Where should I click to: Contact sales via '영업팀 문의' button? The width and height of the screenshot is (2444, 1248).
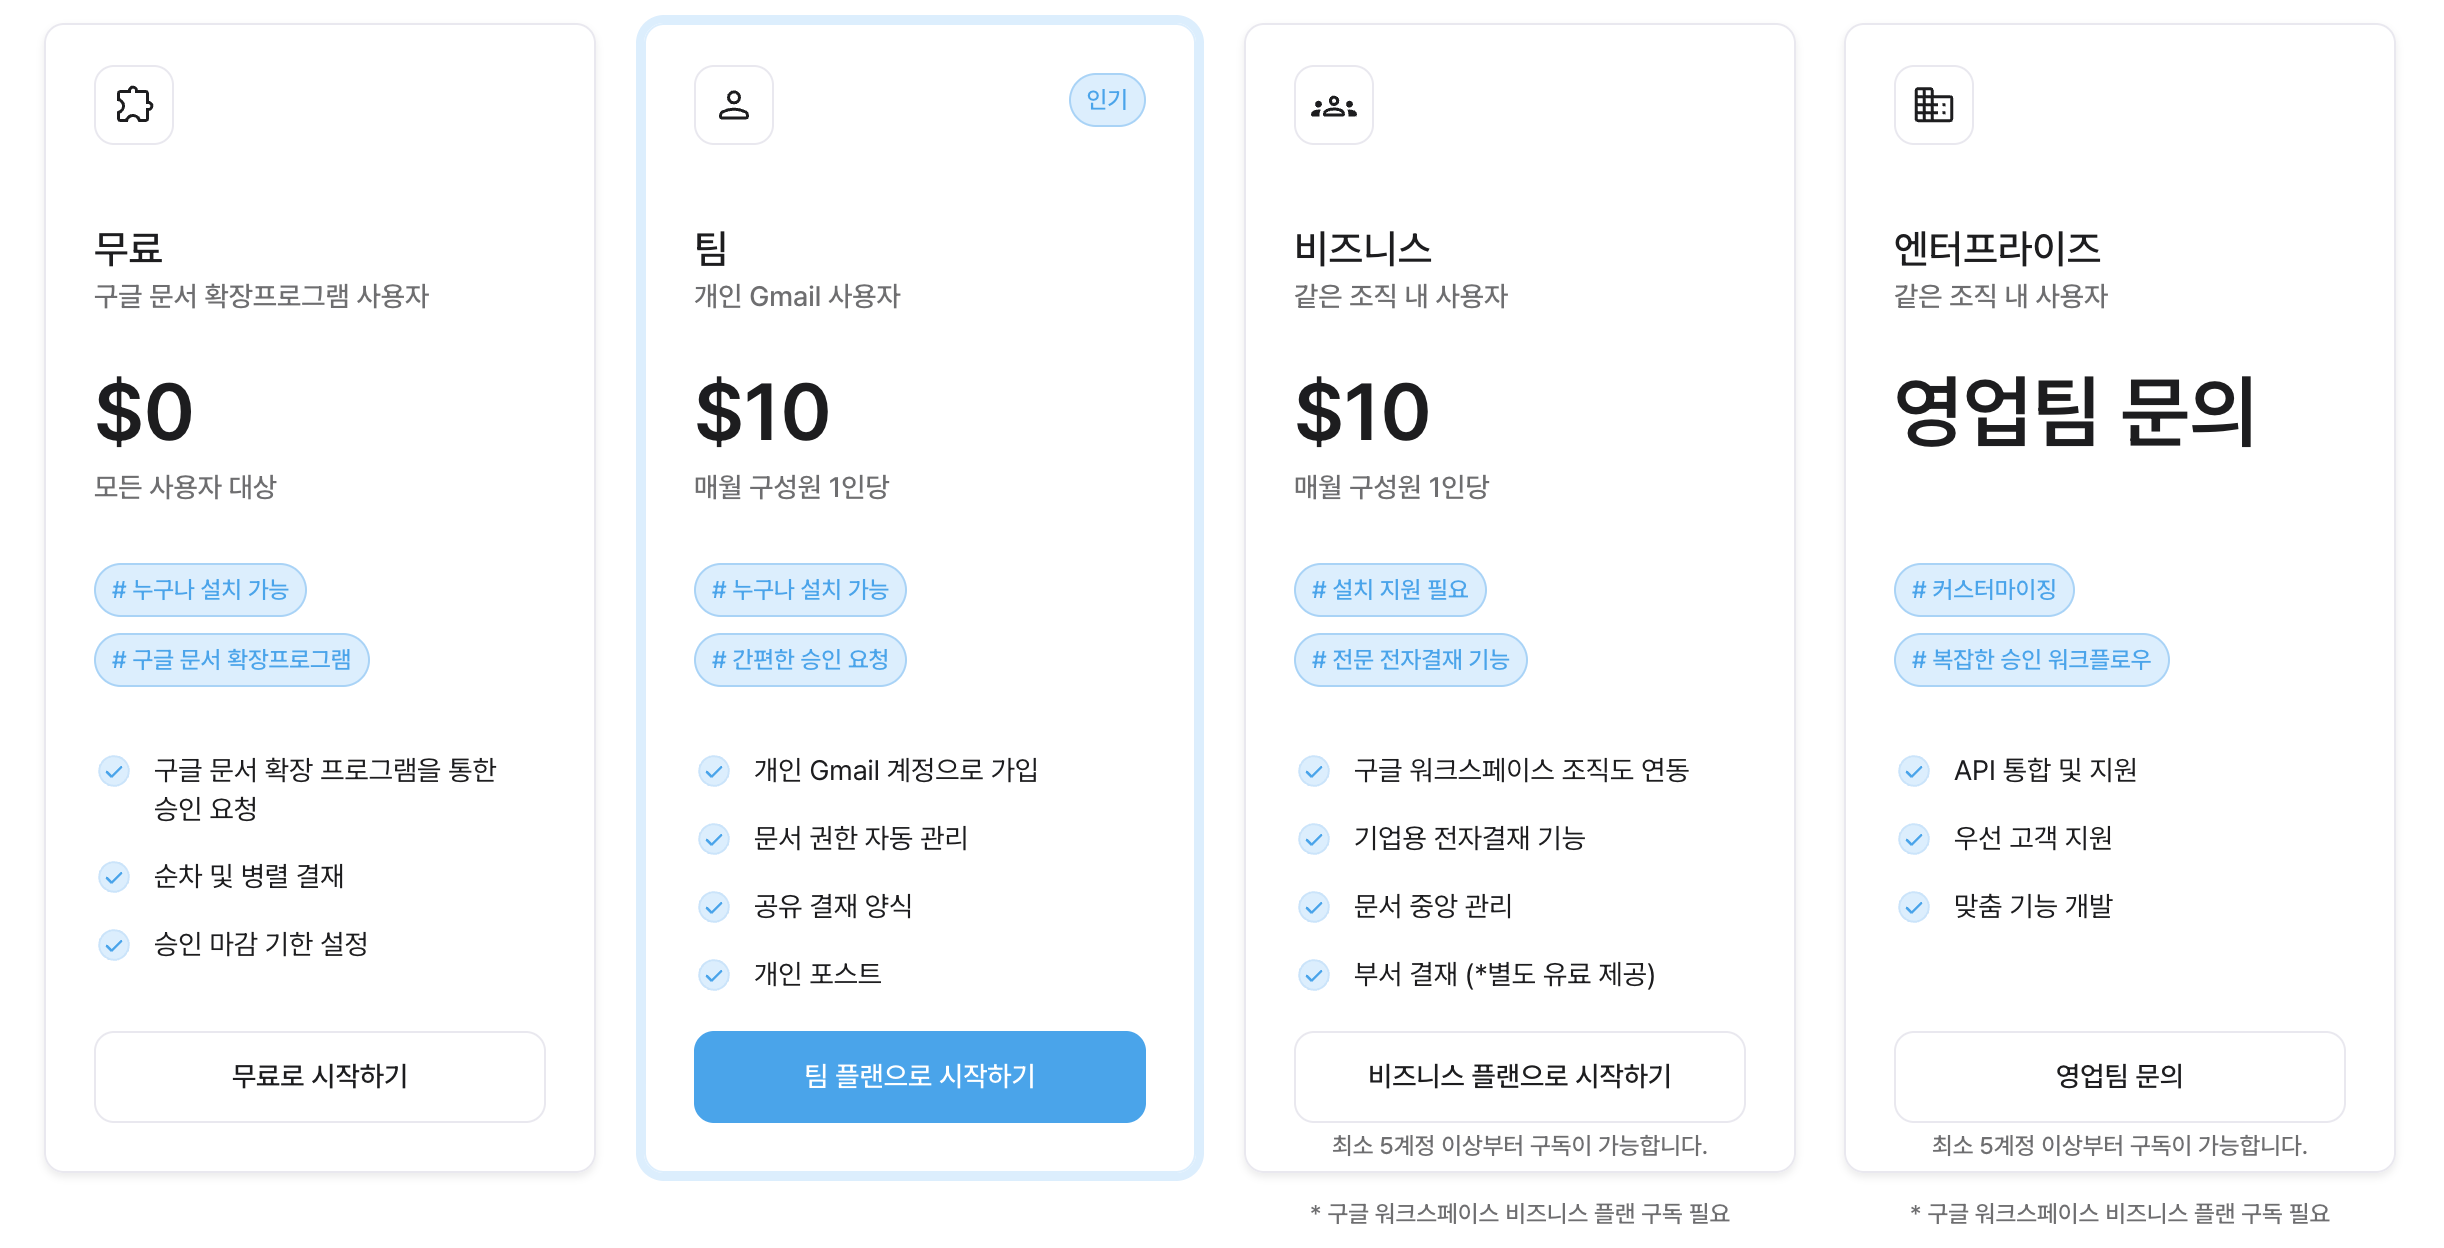[x=2120, y=1077]
